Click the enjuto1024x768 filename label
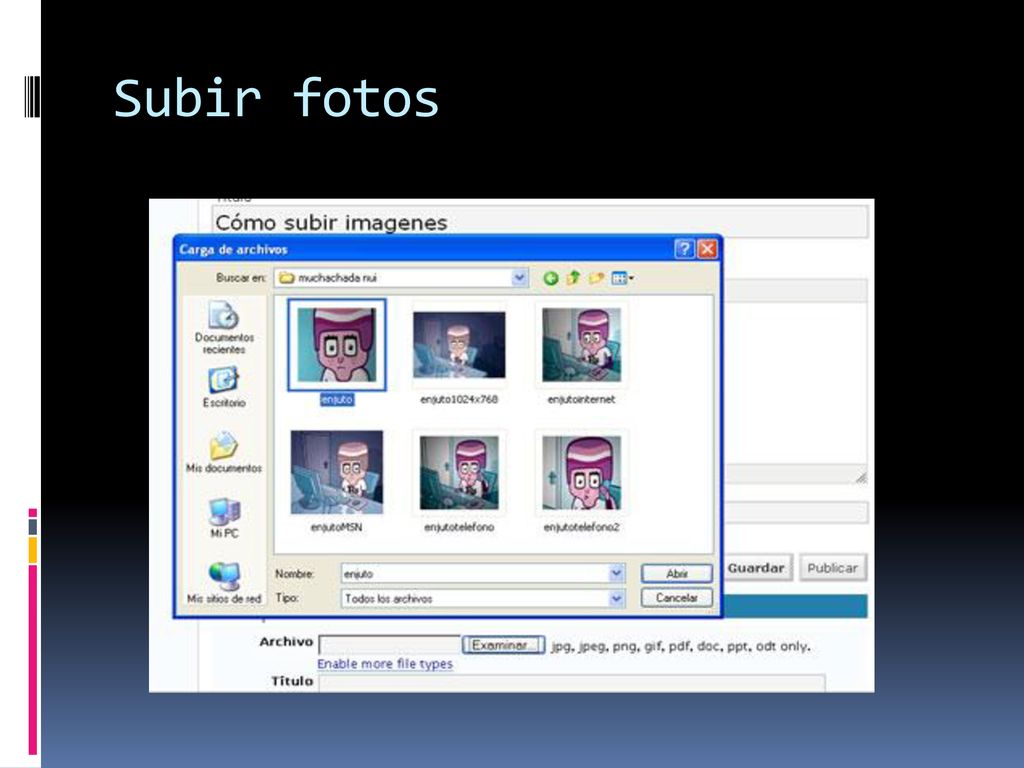The height and width of the screenshot is (768, 1024). coord(459,399)
